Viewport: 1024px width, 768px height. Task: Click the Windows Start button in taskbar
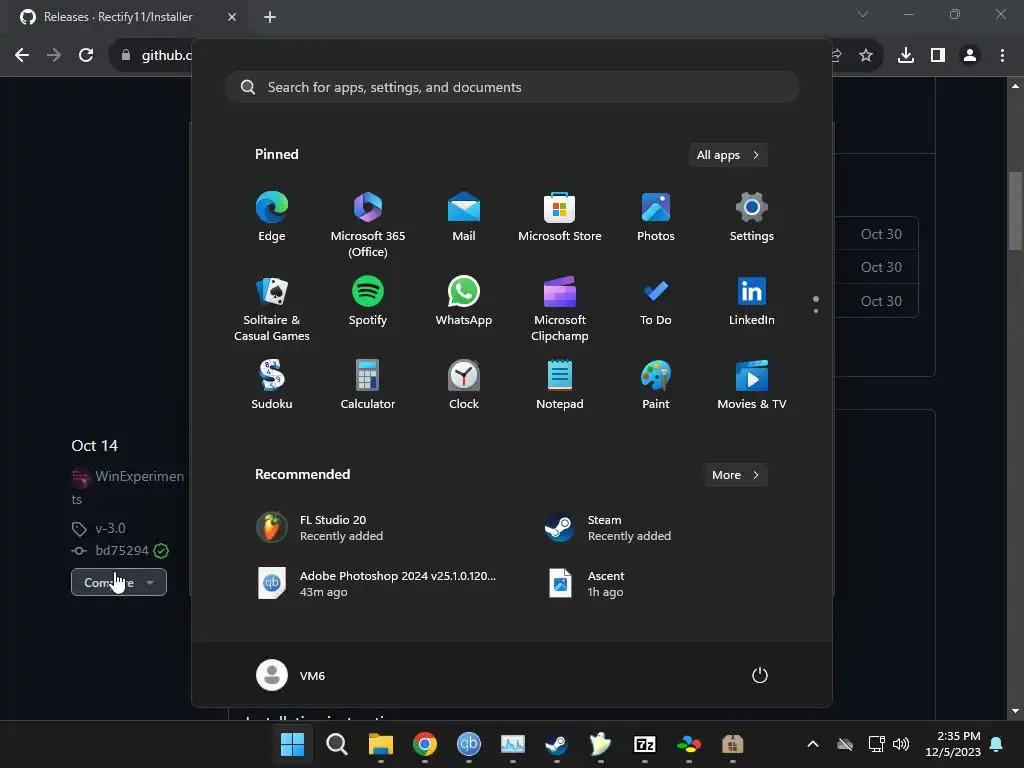click(293, 744)
